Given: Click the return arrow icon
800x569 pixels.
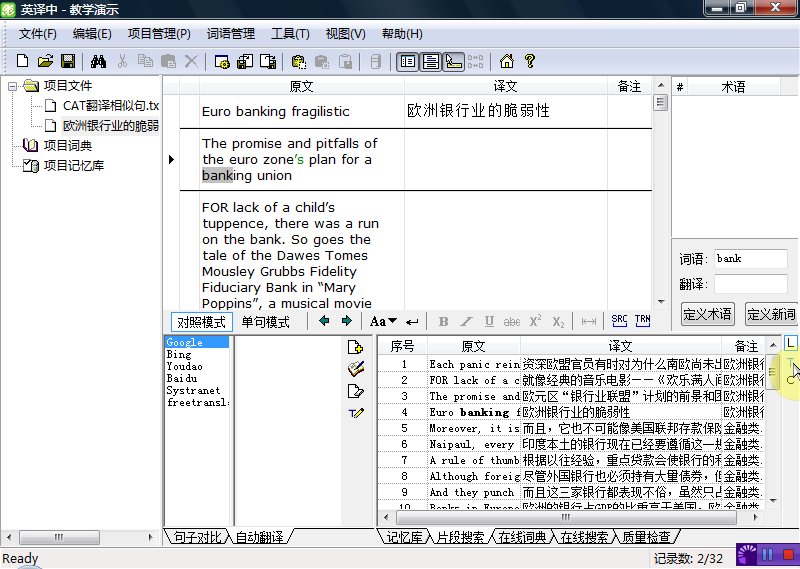Looking at the screenshot, I should click(x=412, y=322).
